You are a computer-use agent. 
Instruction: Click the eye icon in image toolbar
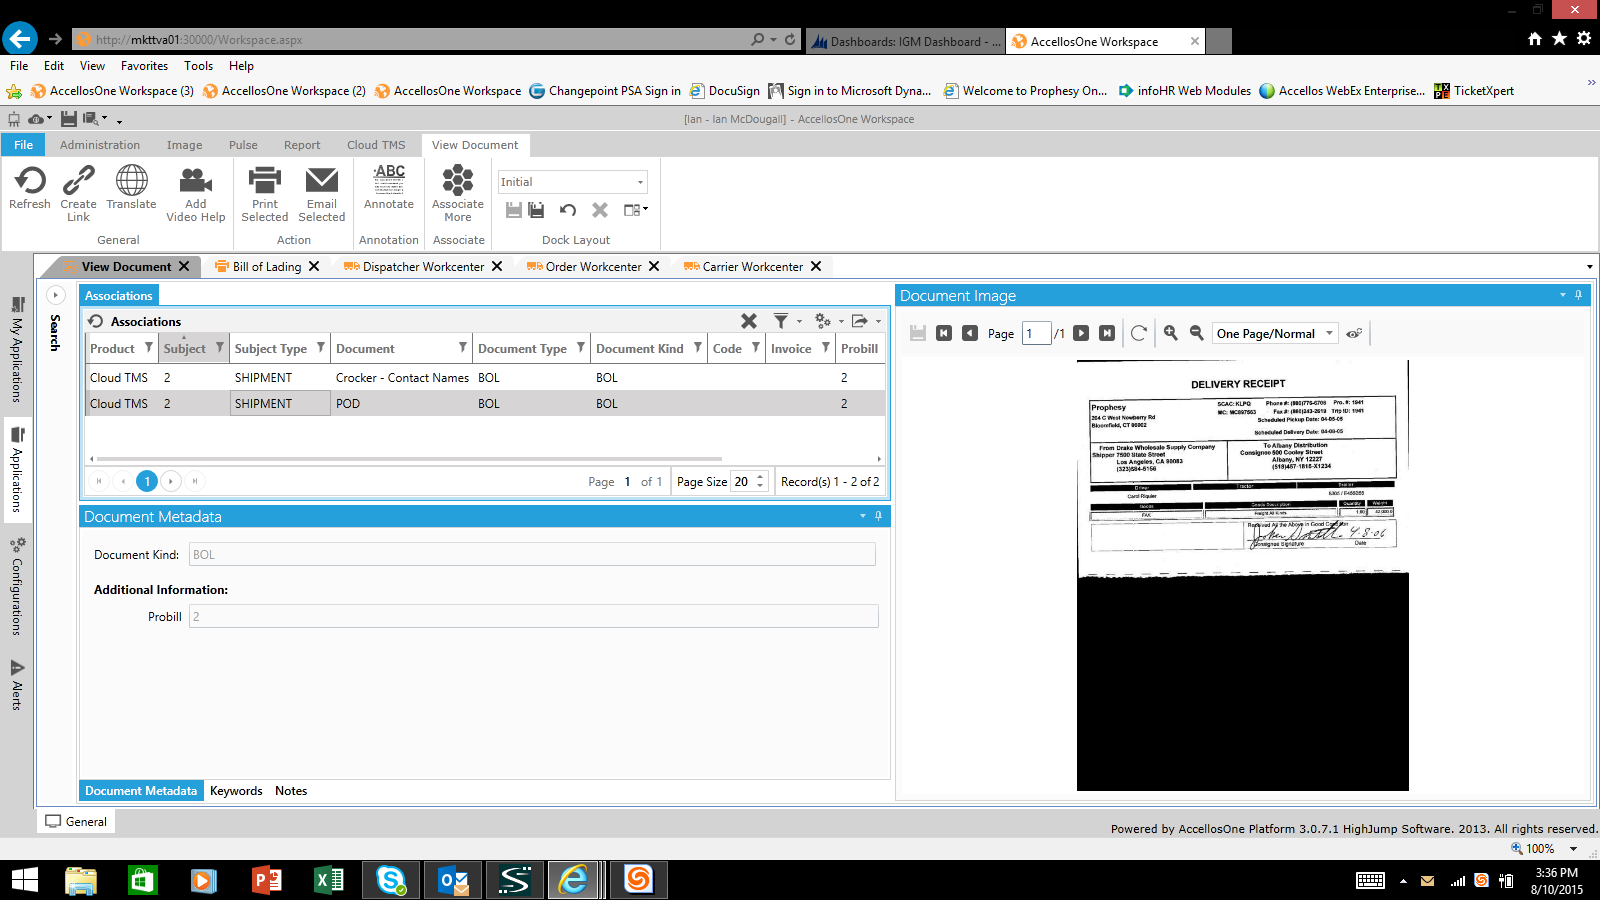1354,334
